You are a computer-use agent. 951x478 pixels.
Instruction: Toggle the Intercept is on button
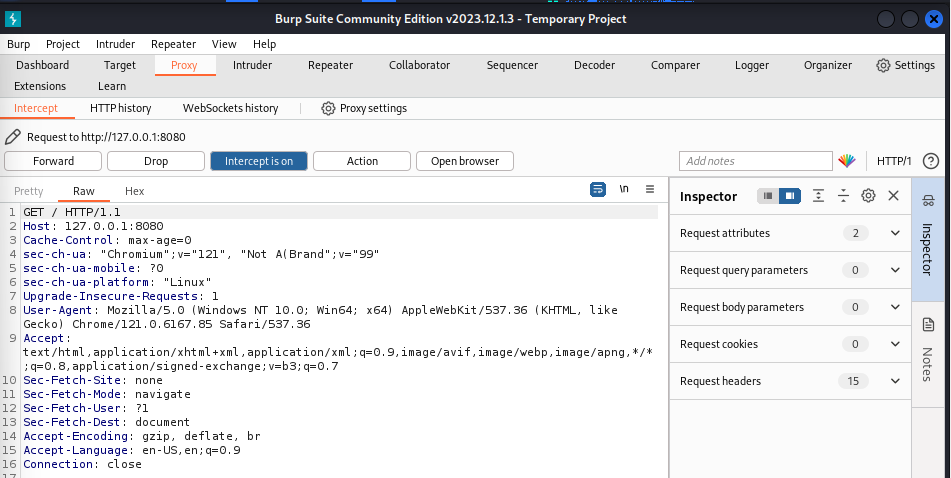(x=259, y=161)
